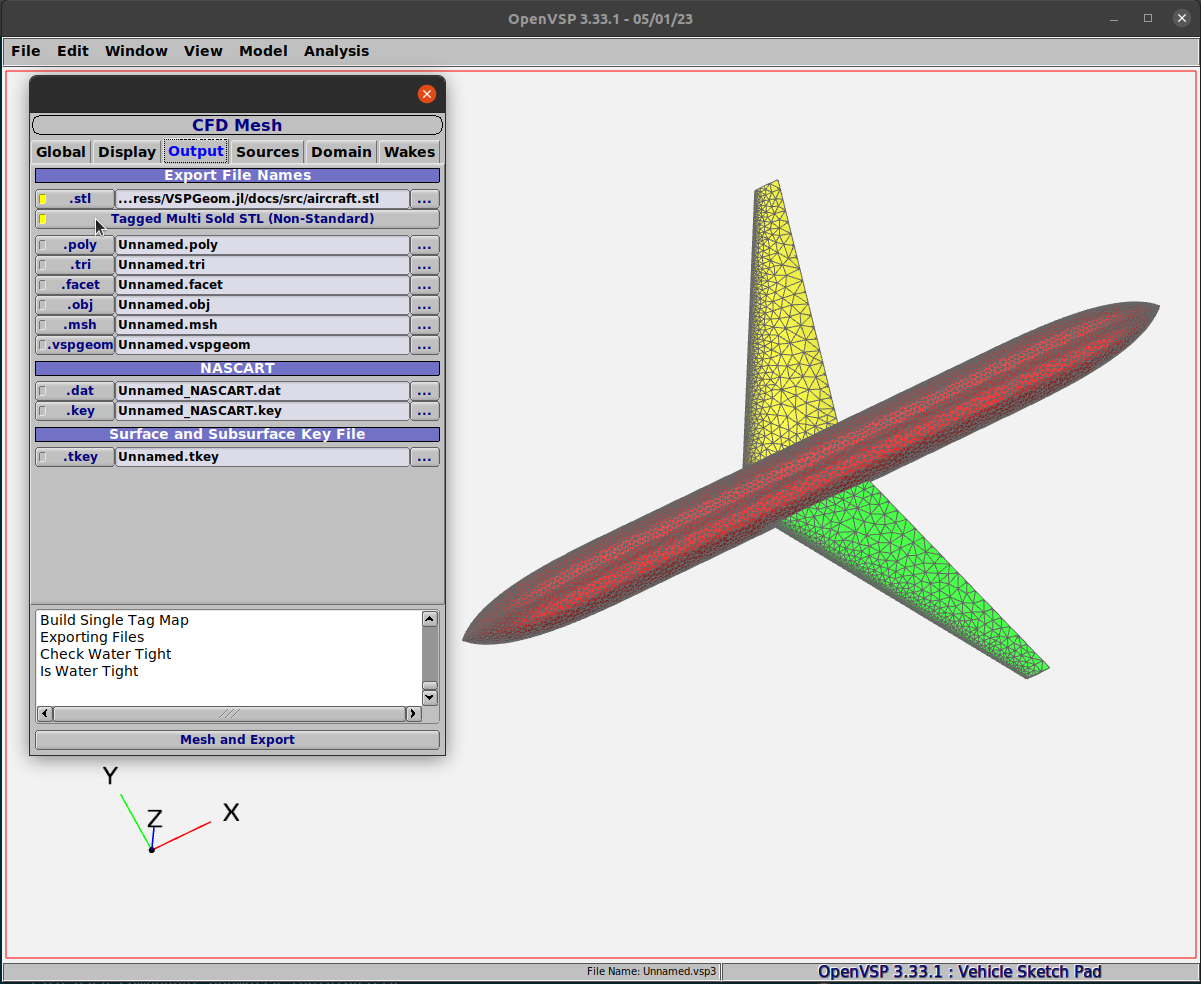Image resolution: width=1201 pixels, height=984 pixels.
Task: Browse for the .tkey file path
Action: [x=424, y=457]
